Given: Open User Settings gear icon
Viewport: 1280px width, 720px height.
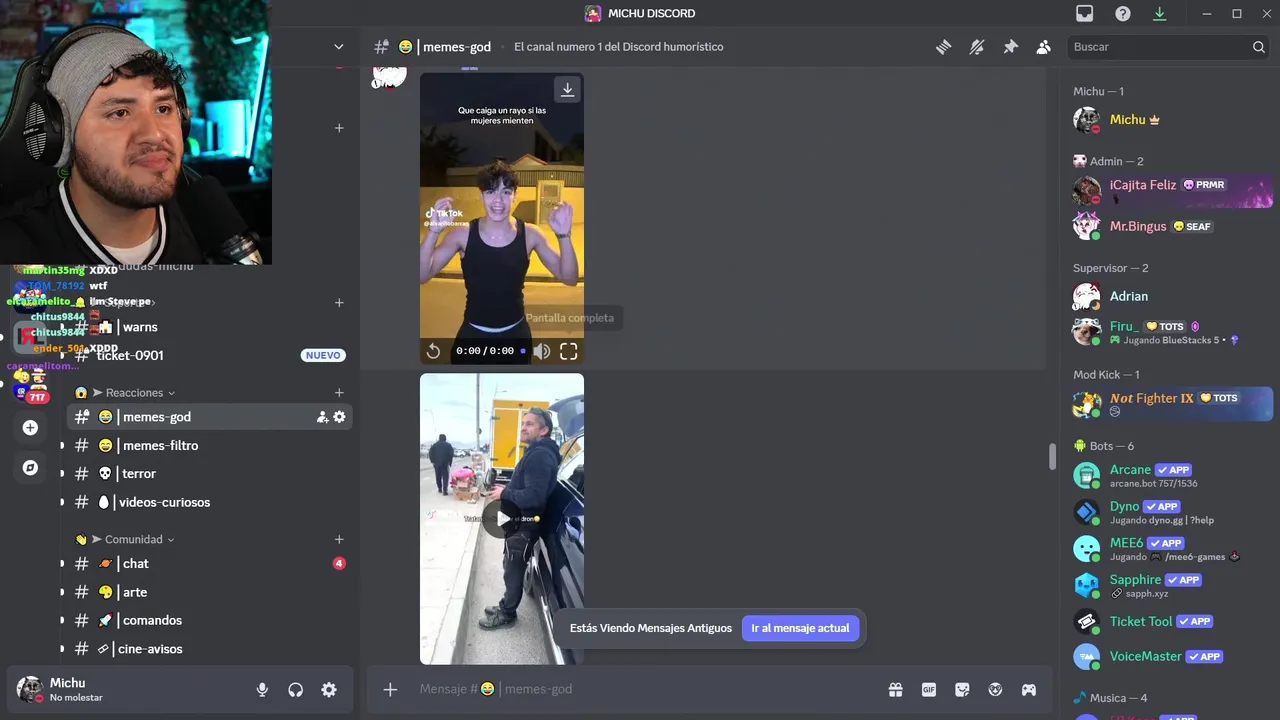Looking at the screenshot, I should tap(329, 689).
